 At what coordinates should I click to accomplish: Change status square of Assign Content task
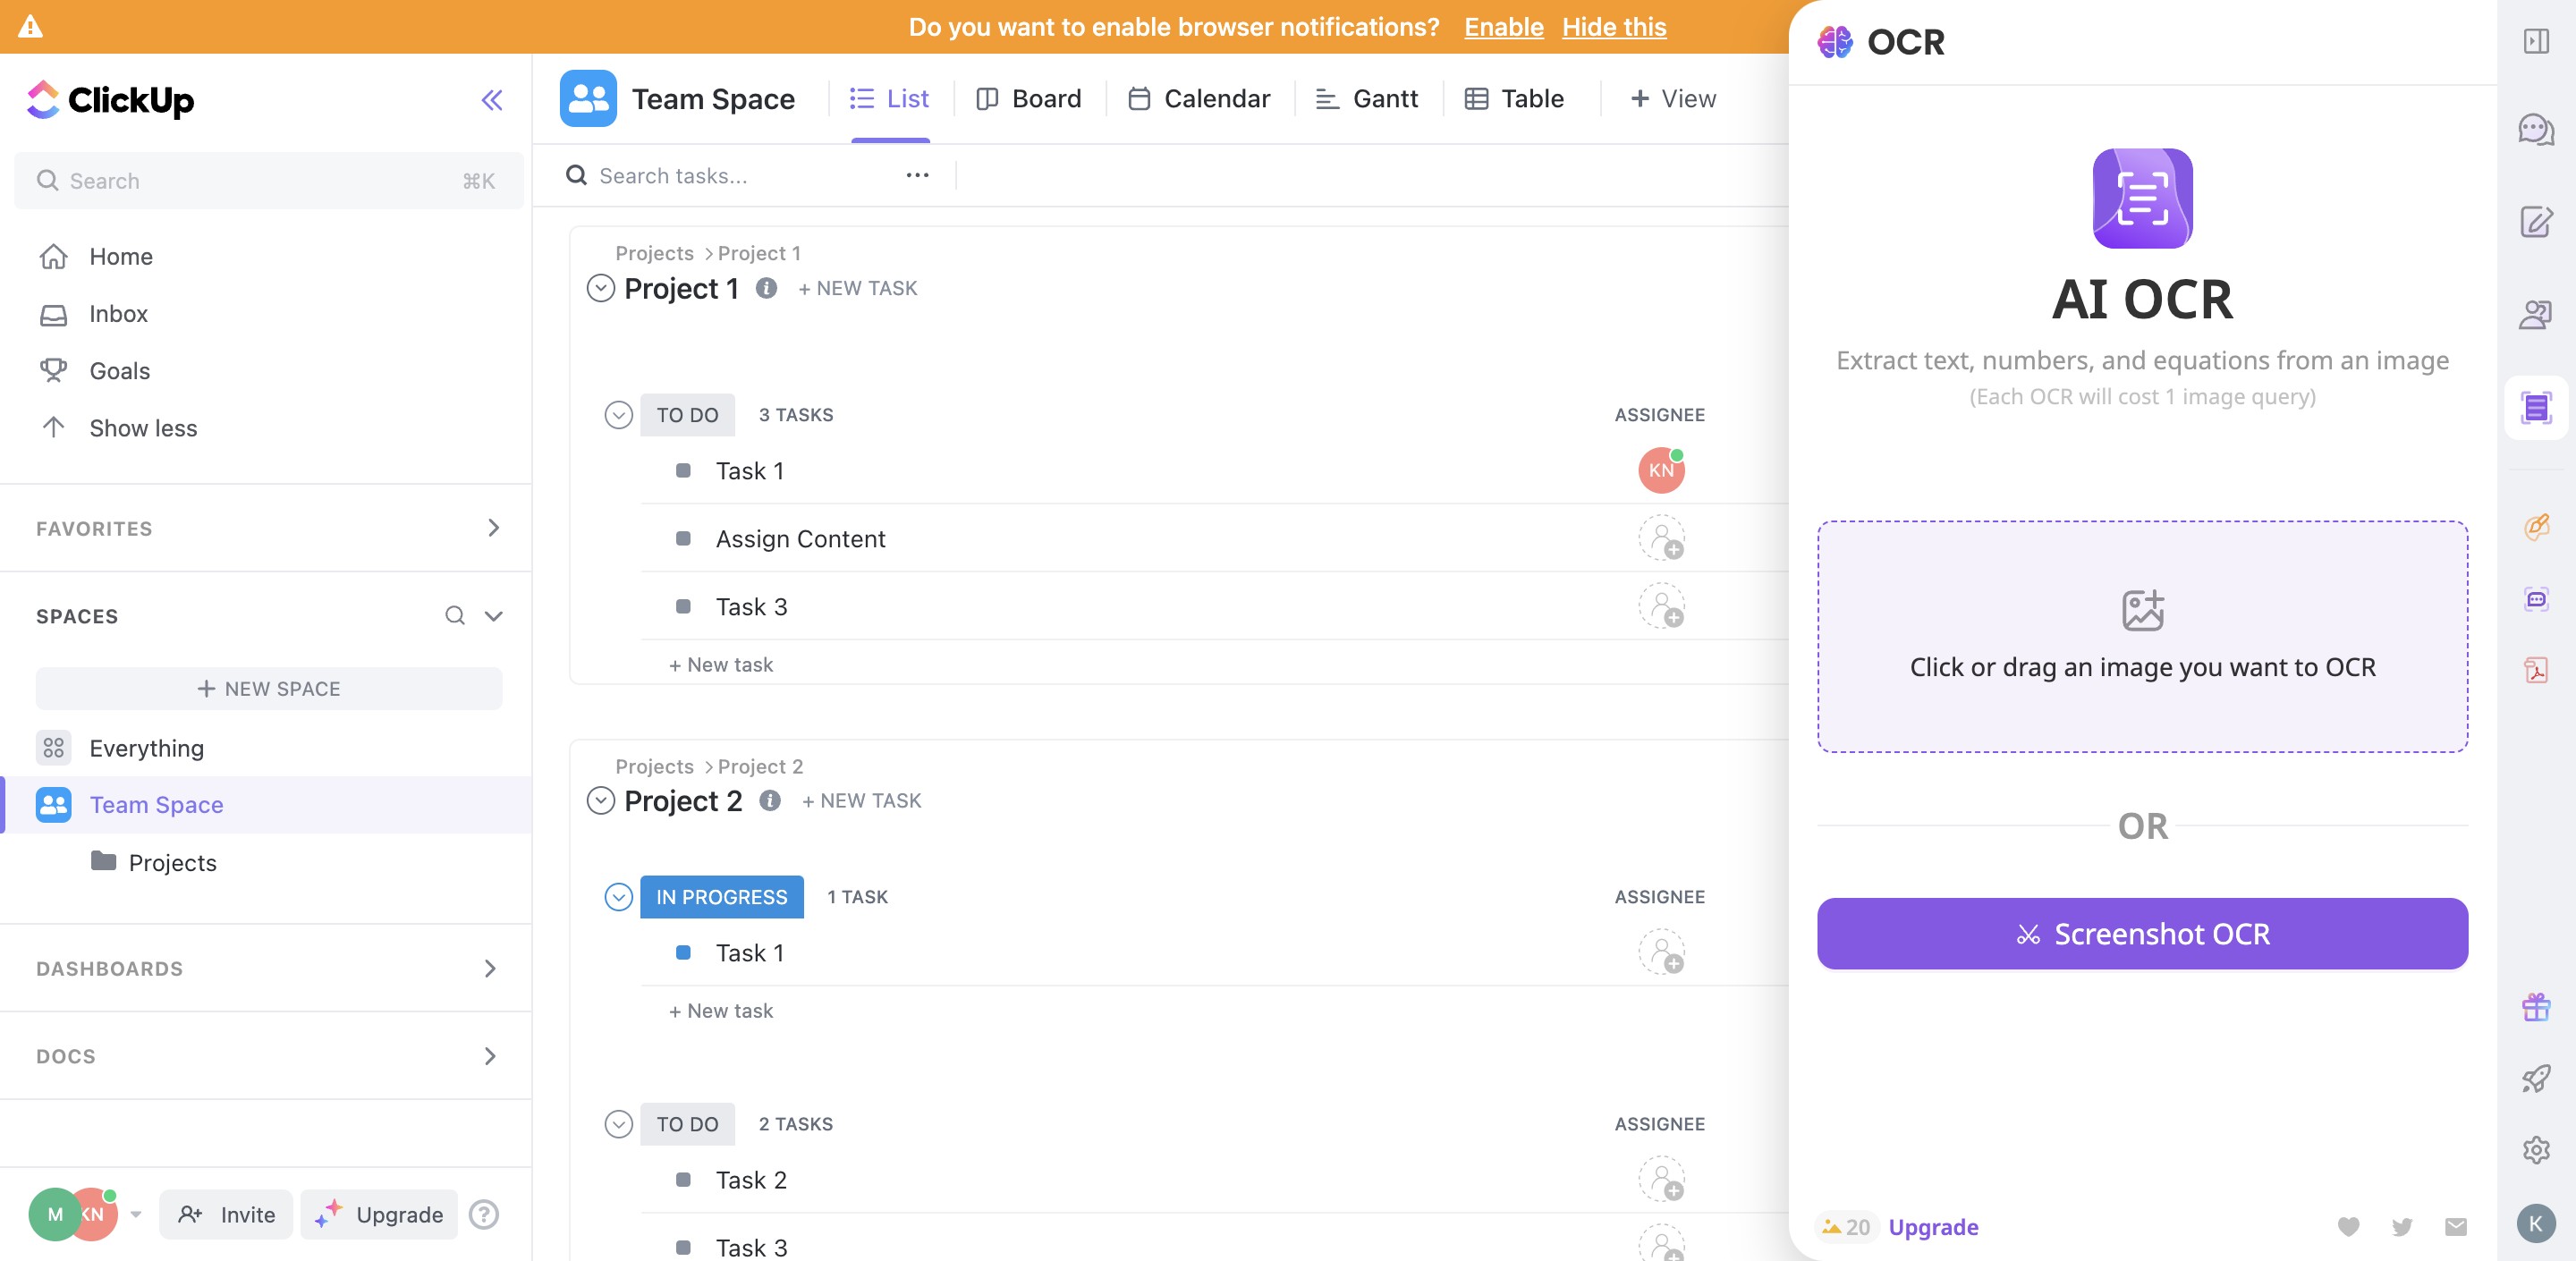[x=683, y=538]
